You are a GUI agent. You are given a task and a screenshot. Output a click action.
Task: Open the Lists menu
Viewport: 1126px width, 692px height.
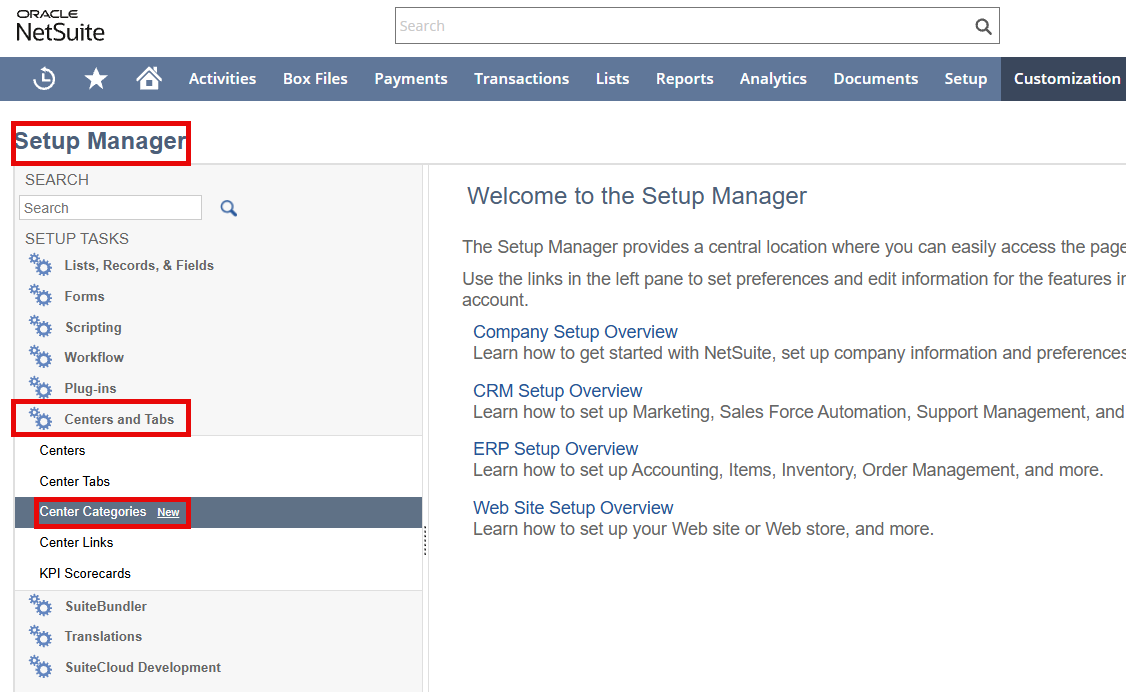pos(613,79)
